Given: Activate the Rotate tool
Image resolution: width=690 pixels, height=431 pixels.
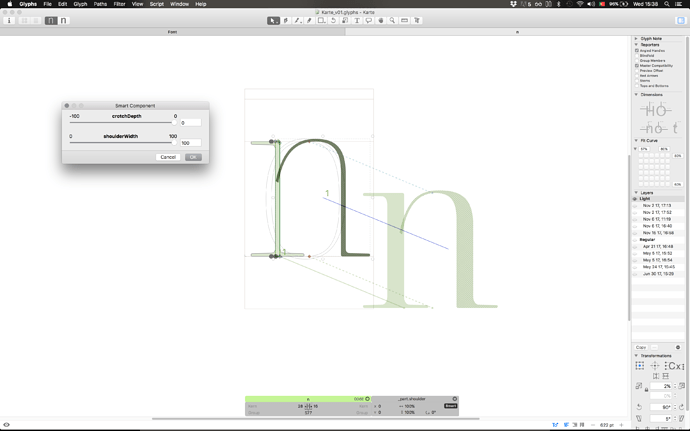Looking at the screenshot, I should [x=334, y=21].
